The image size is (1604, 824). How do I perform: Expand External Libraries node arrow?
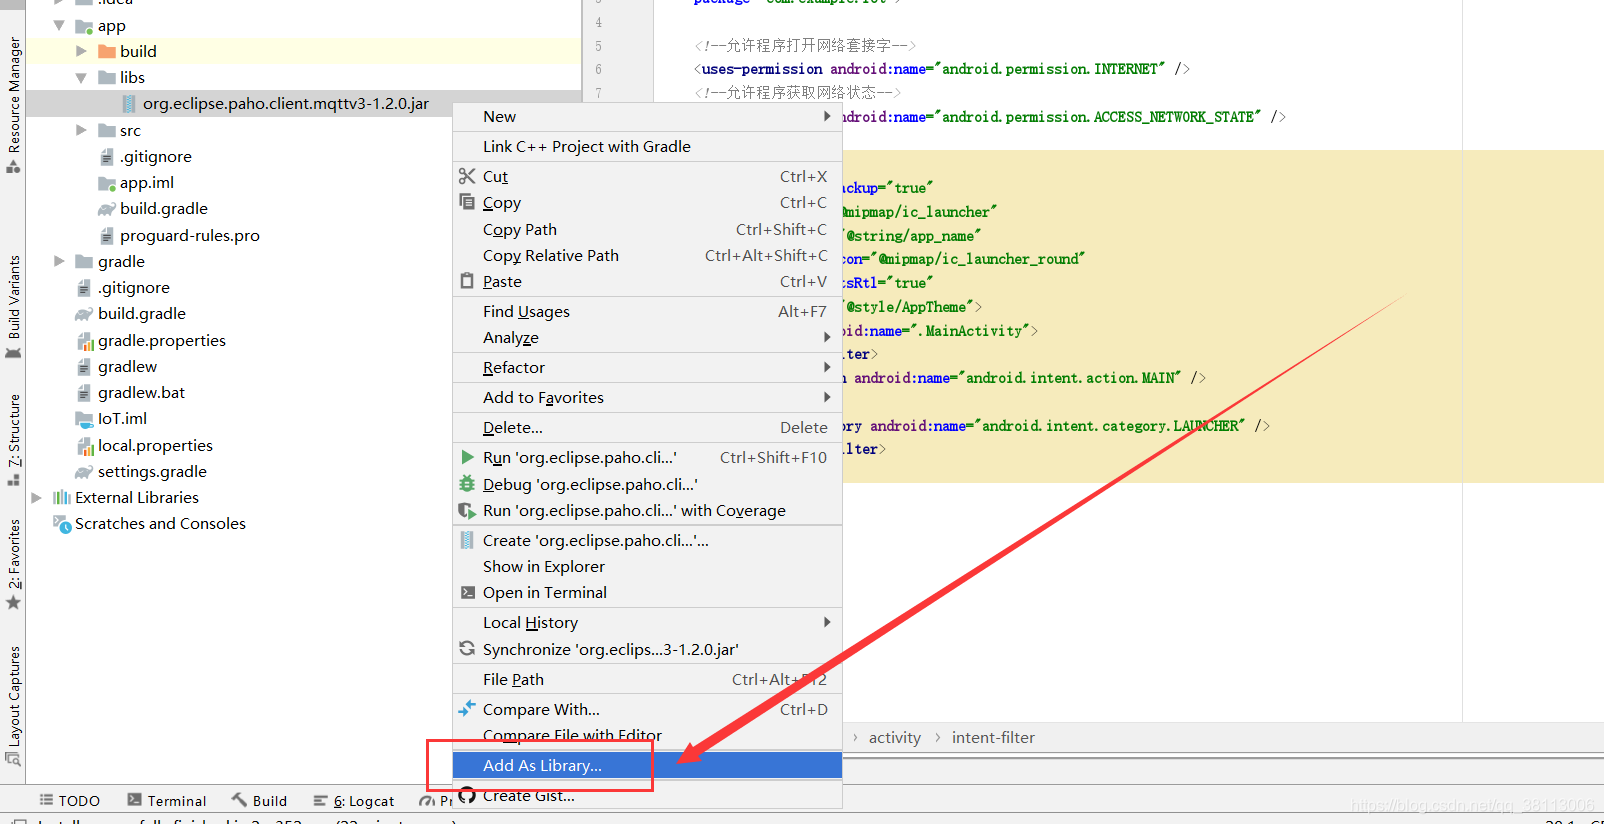point(37,497)
